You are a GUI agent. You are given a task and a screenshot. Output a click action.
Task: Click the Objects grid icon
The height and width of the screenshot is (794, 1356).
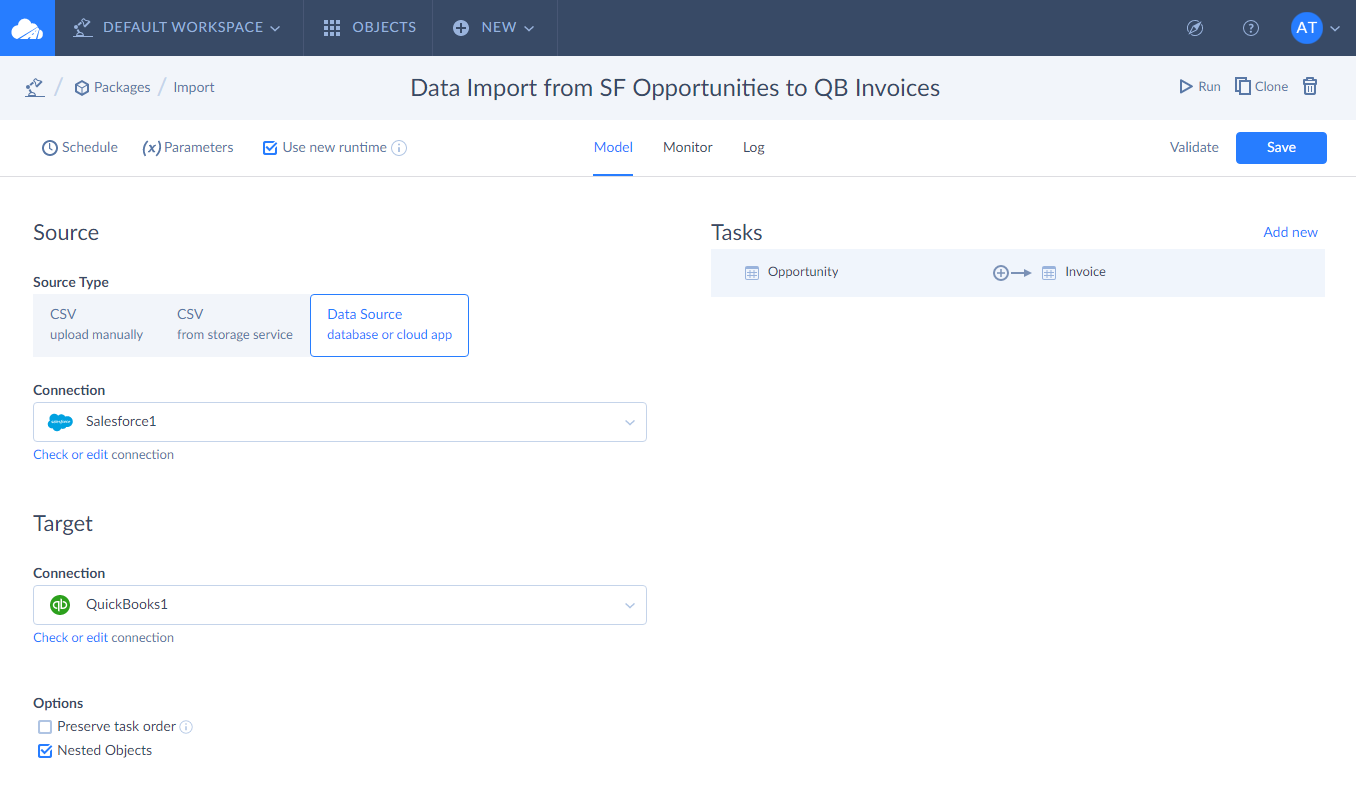[x=332, y=28]
